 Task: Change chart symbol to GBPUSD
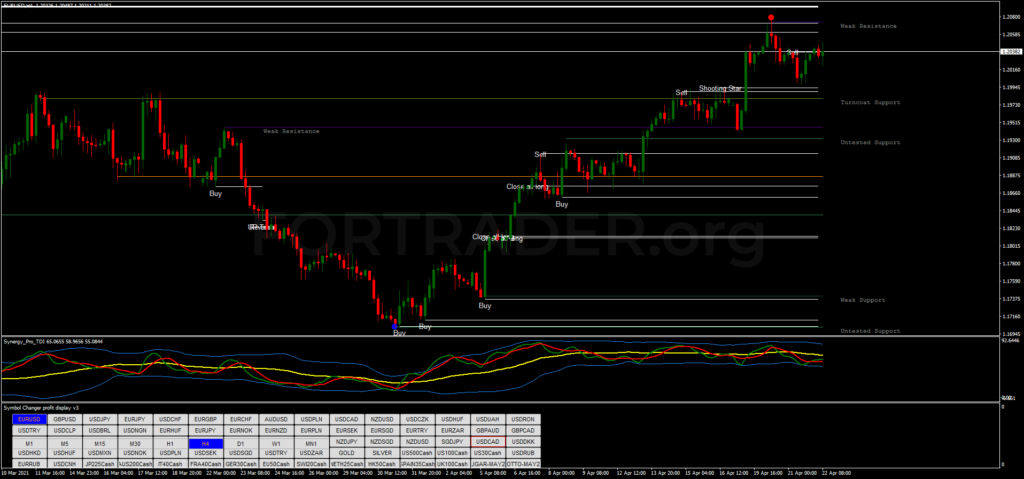pos(65,419)
